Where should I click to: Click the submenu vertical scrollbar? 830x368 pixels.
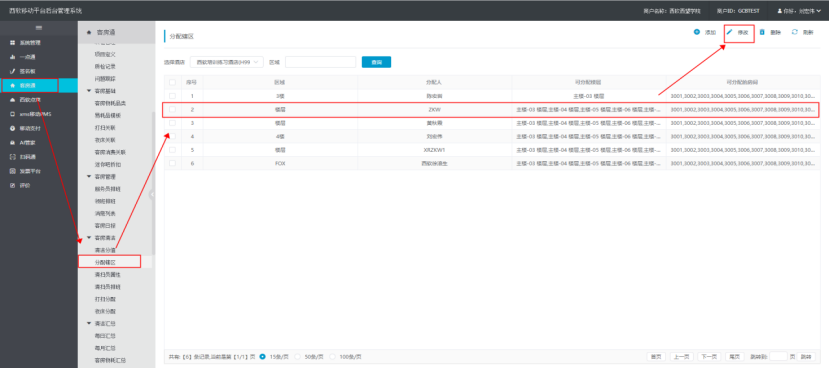pyautogui.click(x=154, y=183)
